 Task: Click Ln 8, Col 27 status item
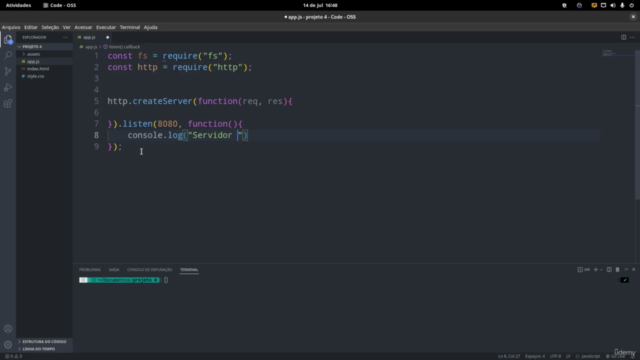tap(509, 356)
